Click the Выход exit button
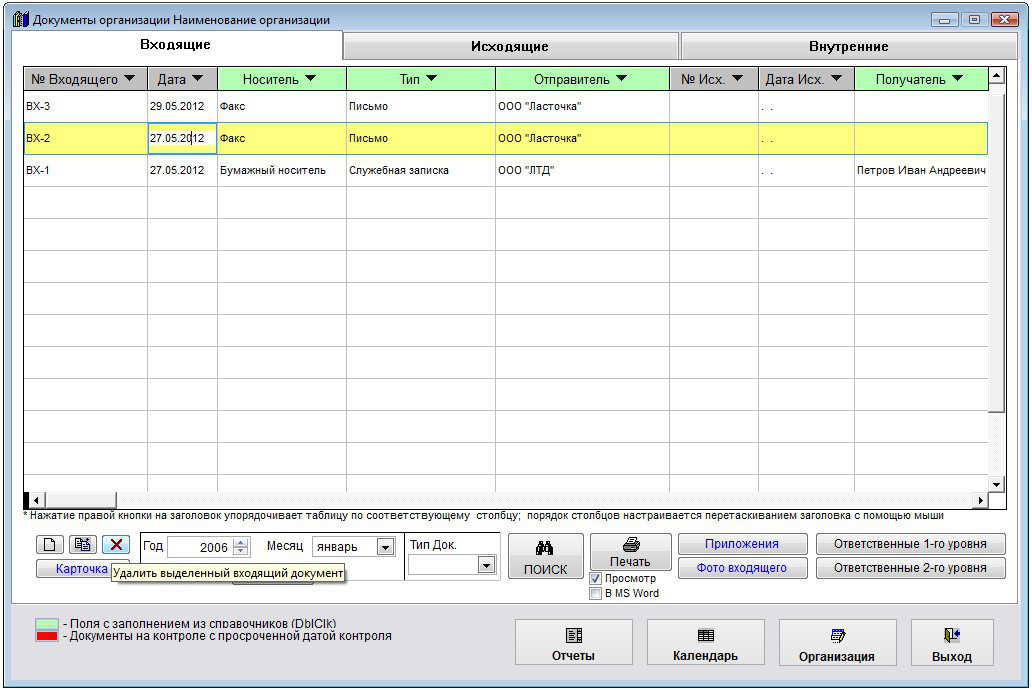This screenshot has height=690, width=1032. [952, 643]
